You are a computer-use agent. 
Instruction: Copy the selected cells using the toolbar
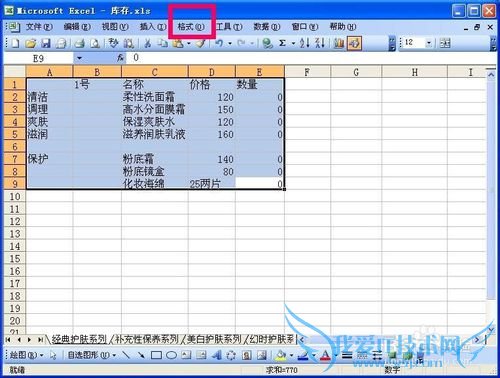pos(162,43)
